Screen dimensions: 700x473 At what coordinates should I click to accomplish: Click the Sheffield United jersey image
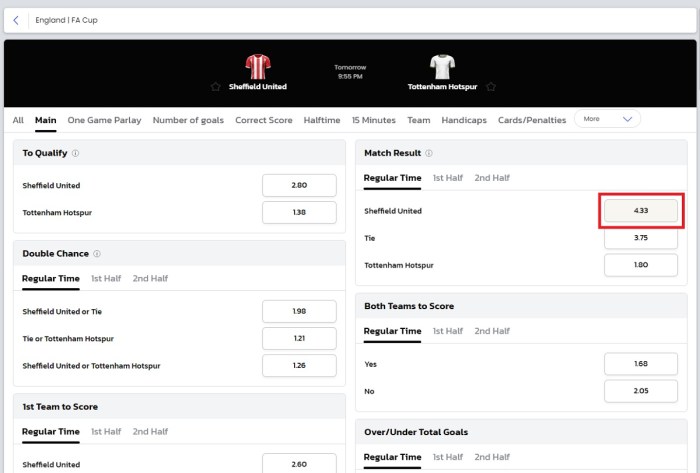(x=258, y=66)
